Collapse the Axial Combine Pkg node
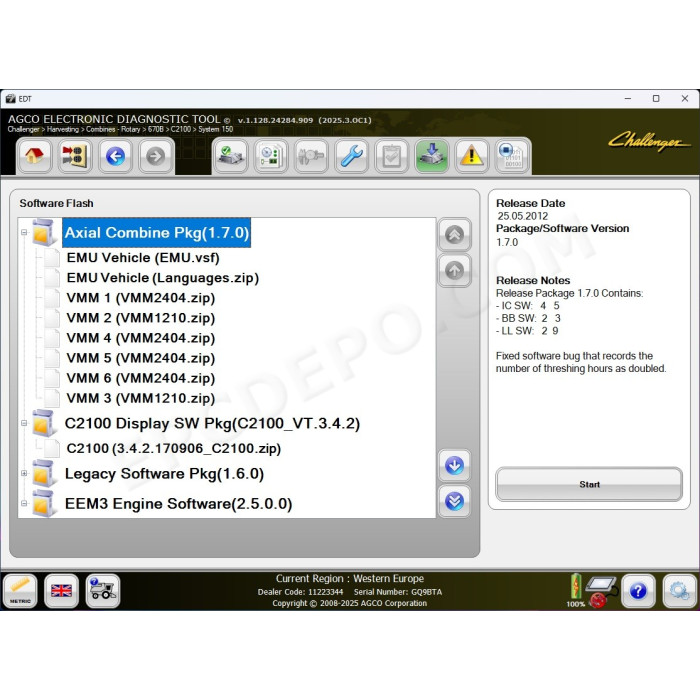Image resolution: width=700 pixels, height=700 pixels. 24,232
